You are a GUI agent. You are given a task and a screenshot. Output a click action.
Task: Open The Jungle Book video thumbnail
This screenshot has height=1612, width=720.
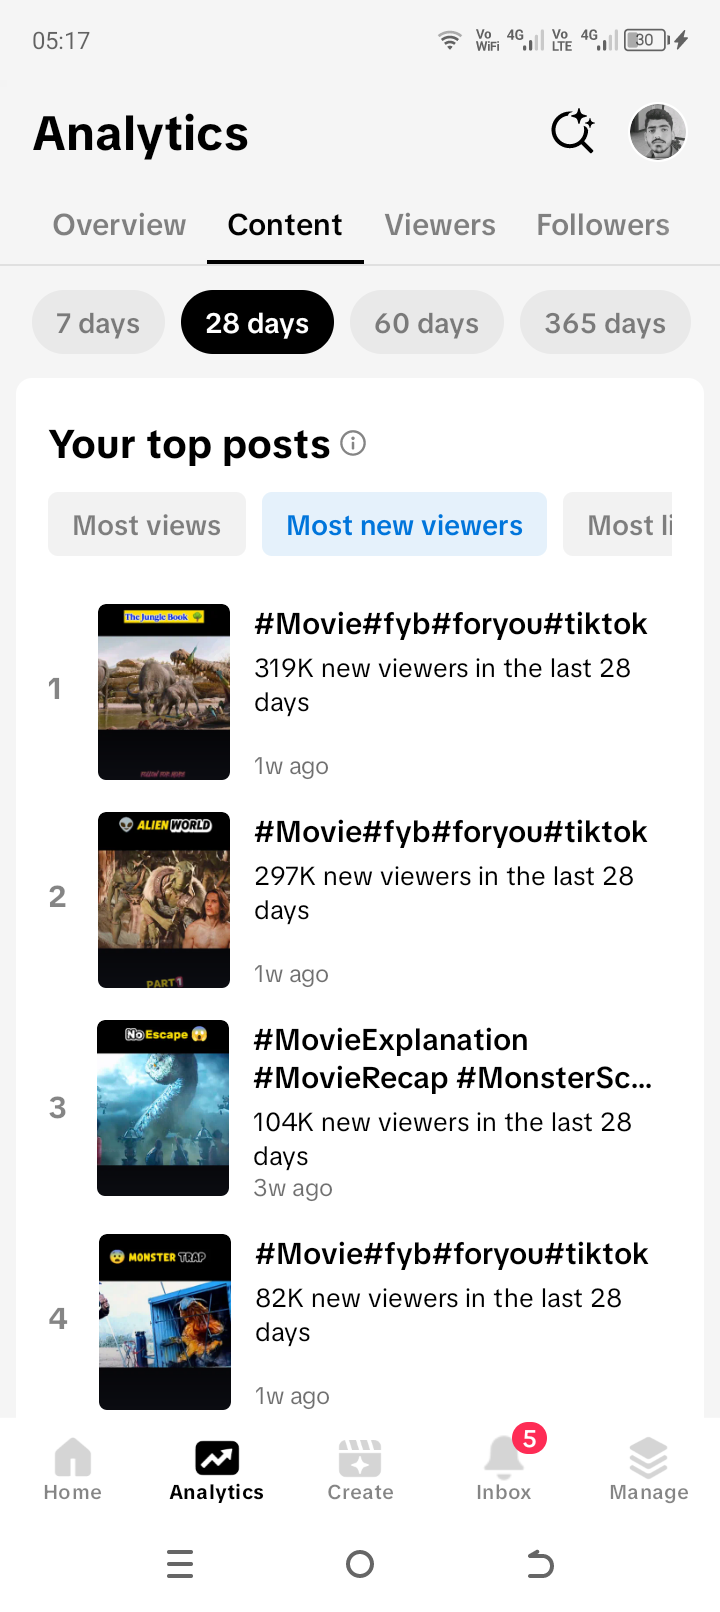tap(164, 692)
